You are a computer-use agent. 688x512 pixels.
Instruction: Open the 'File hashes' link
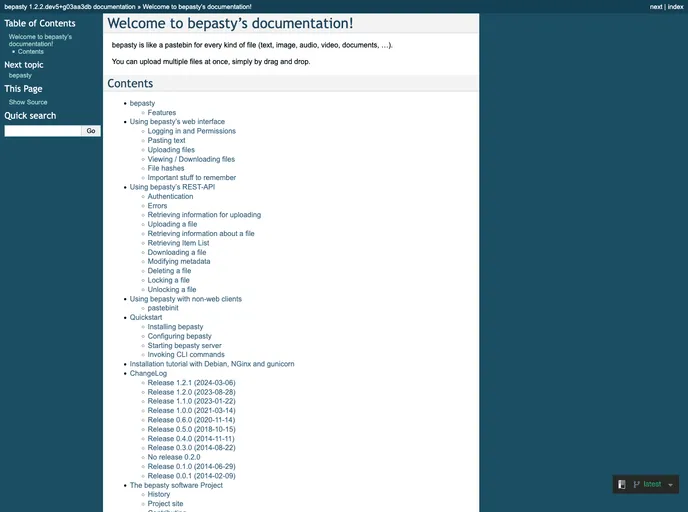pyautogui.click(x=166, y=168)
